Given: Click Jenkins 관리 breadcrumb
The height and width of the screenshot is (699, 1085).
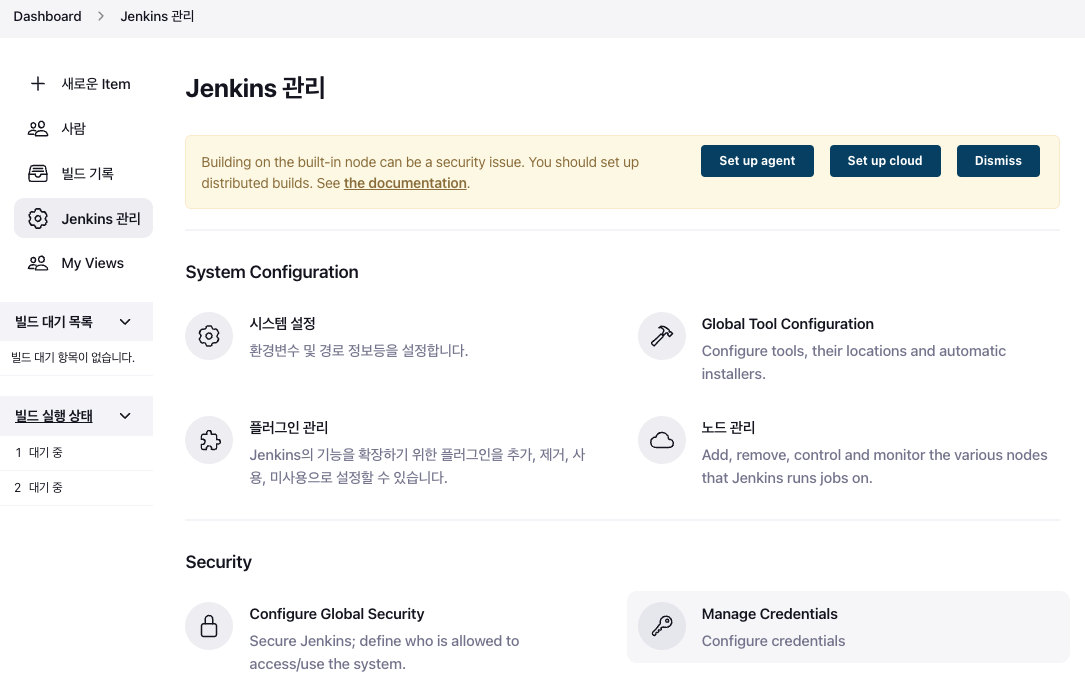Looking at the screenshot, I should pyautogui.click(x=157, y=16).
